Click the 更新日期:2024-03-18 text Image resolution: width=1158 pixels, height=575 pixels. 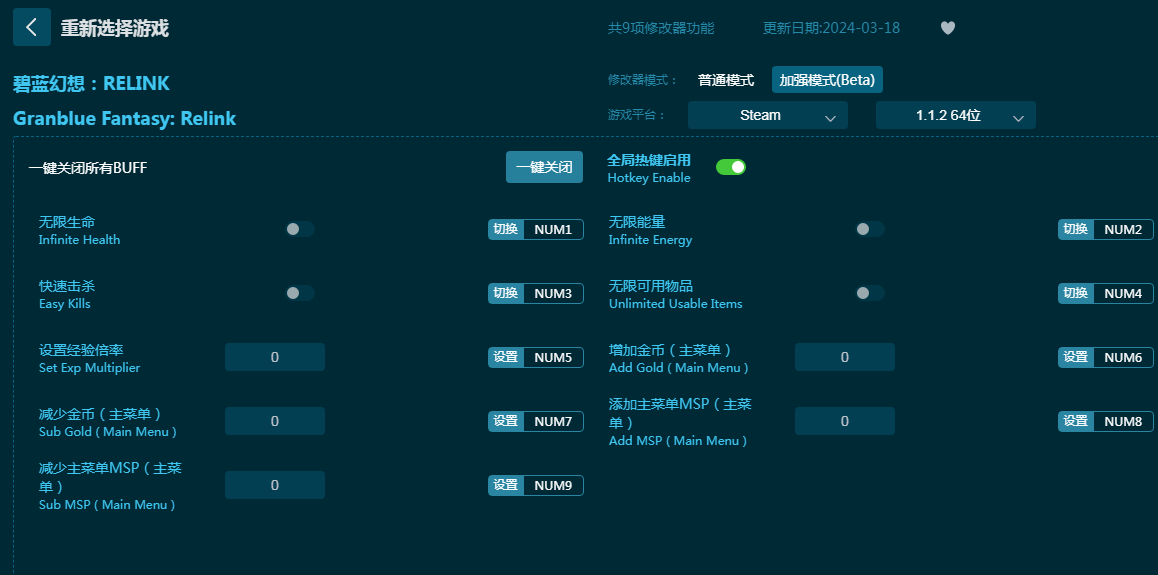click(831, 28)
